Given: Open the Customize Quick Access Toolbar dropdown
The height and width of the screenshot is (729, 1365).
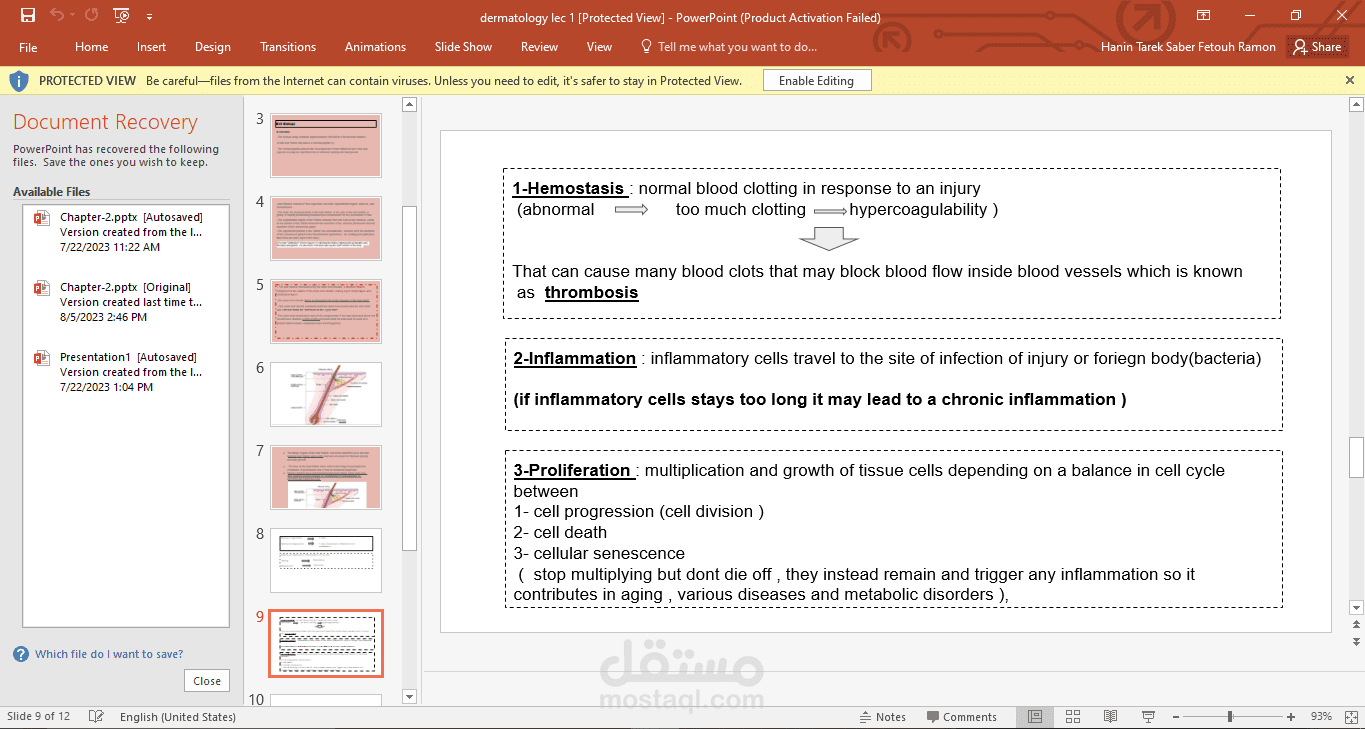Looking at the screenshot, I should coord(149,16).
